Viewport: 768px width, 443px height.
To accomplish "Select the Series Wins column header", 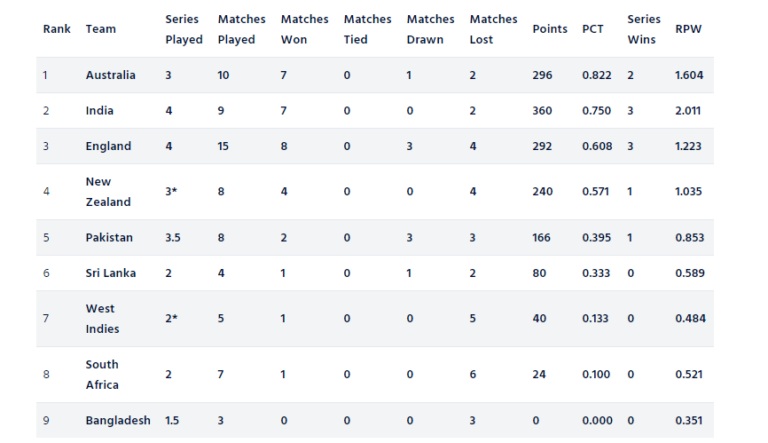I will (x=644, y=29).
